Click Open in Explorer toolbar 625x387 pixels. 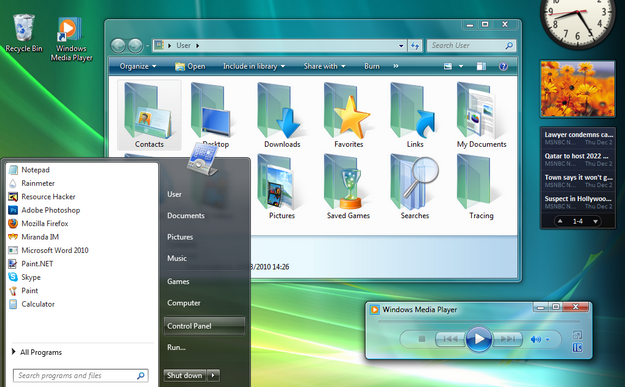[x=190, y=66]
